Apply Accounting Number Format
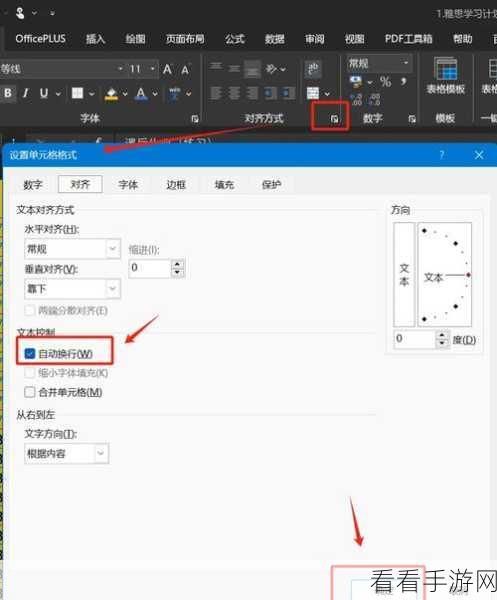Image resolution: width=497 pixels, height=600 pixels. pos(356,81)
